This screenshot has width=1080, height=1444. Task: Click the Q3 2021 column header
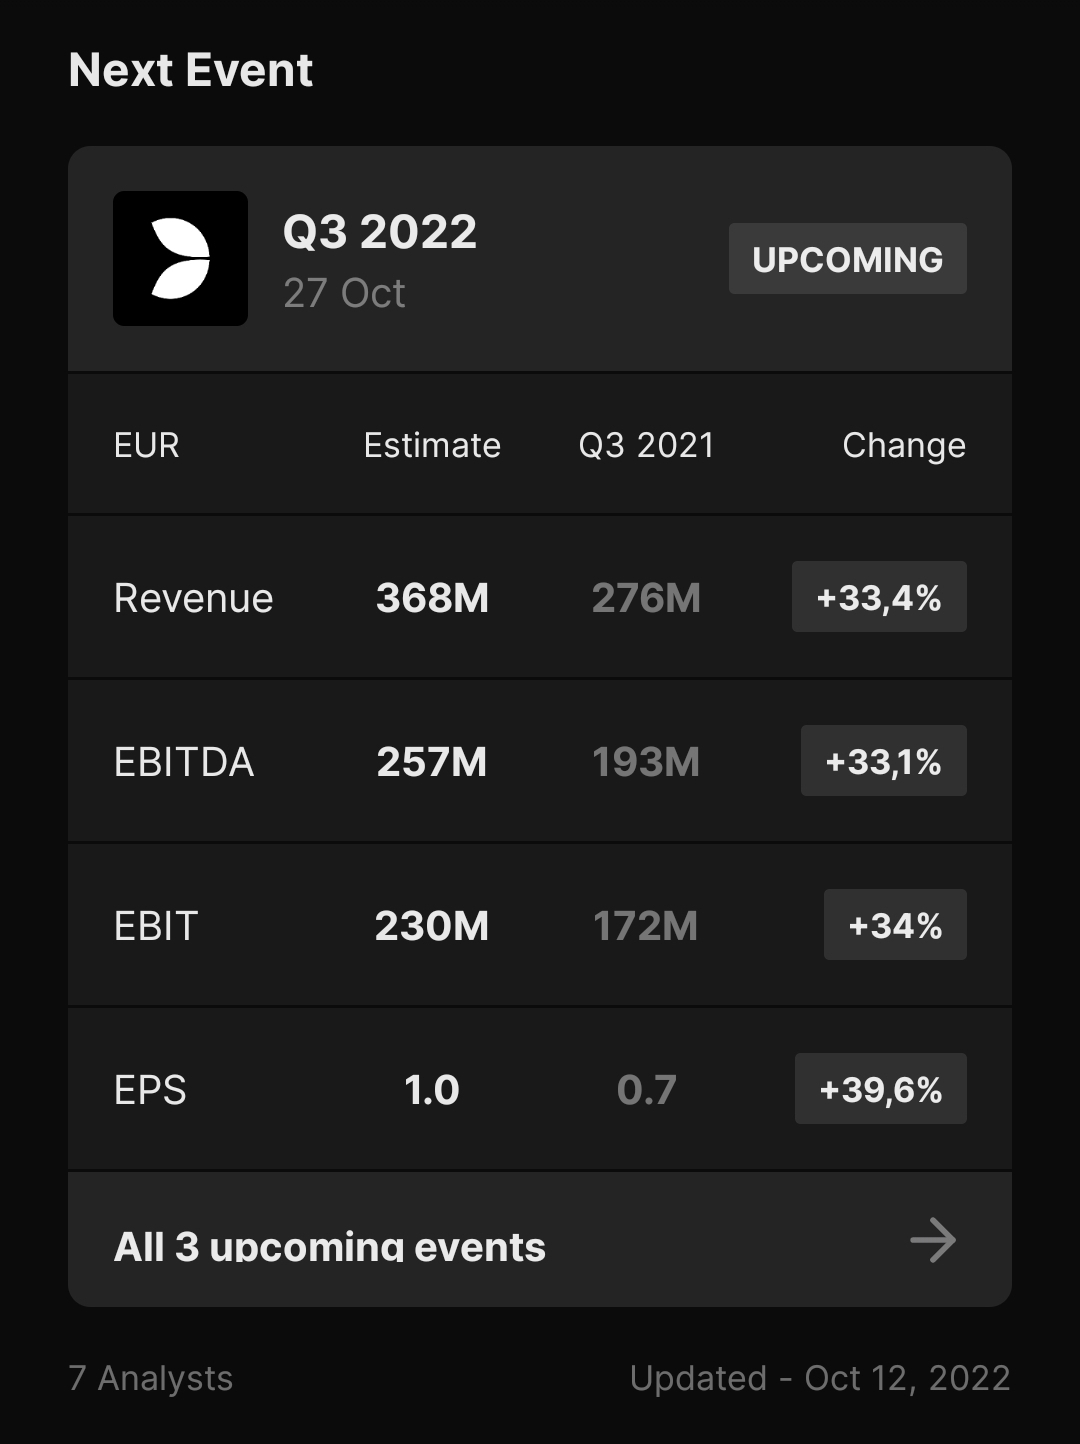click(x=646, y=445)
